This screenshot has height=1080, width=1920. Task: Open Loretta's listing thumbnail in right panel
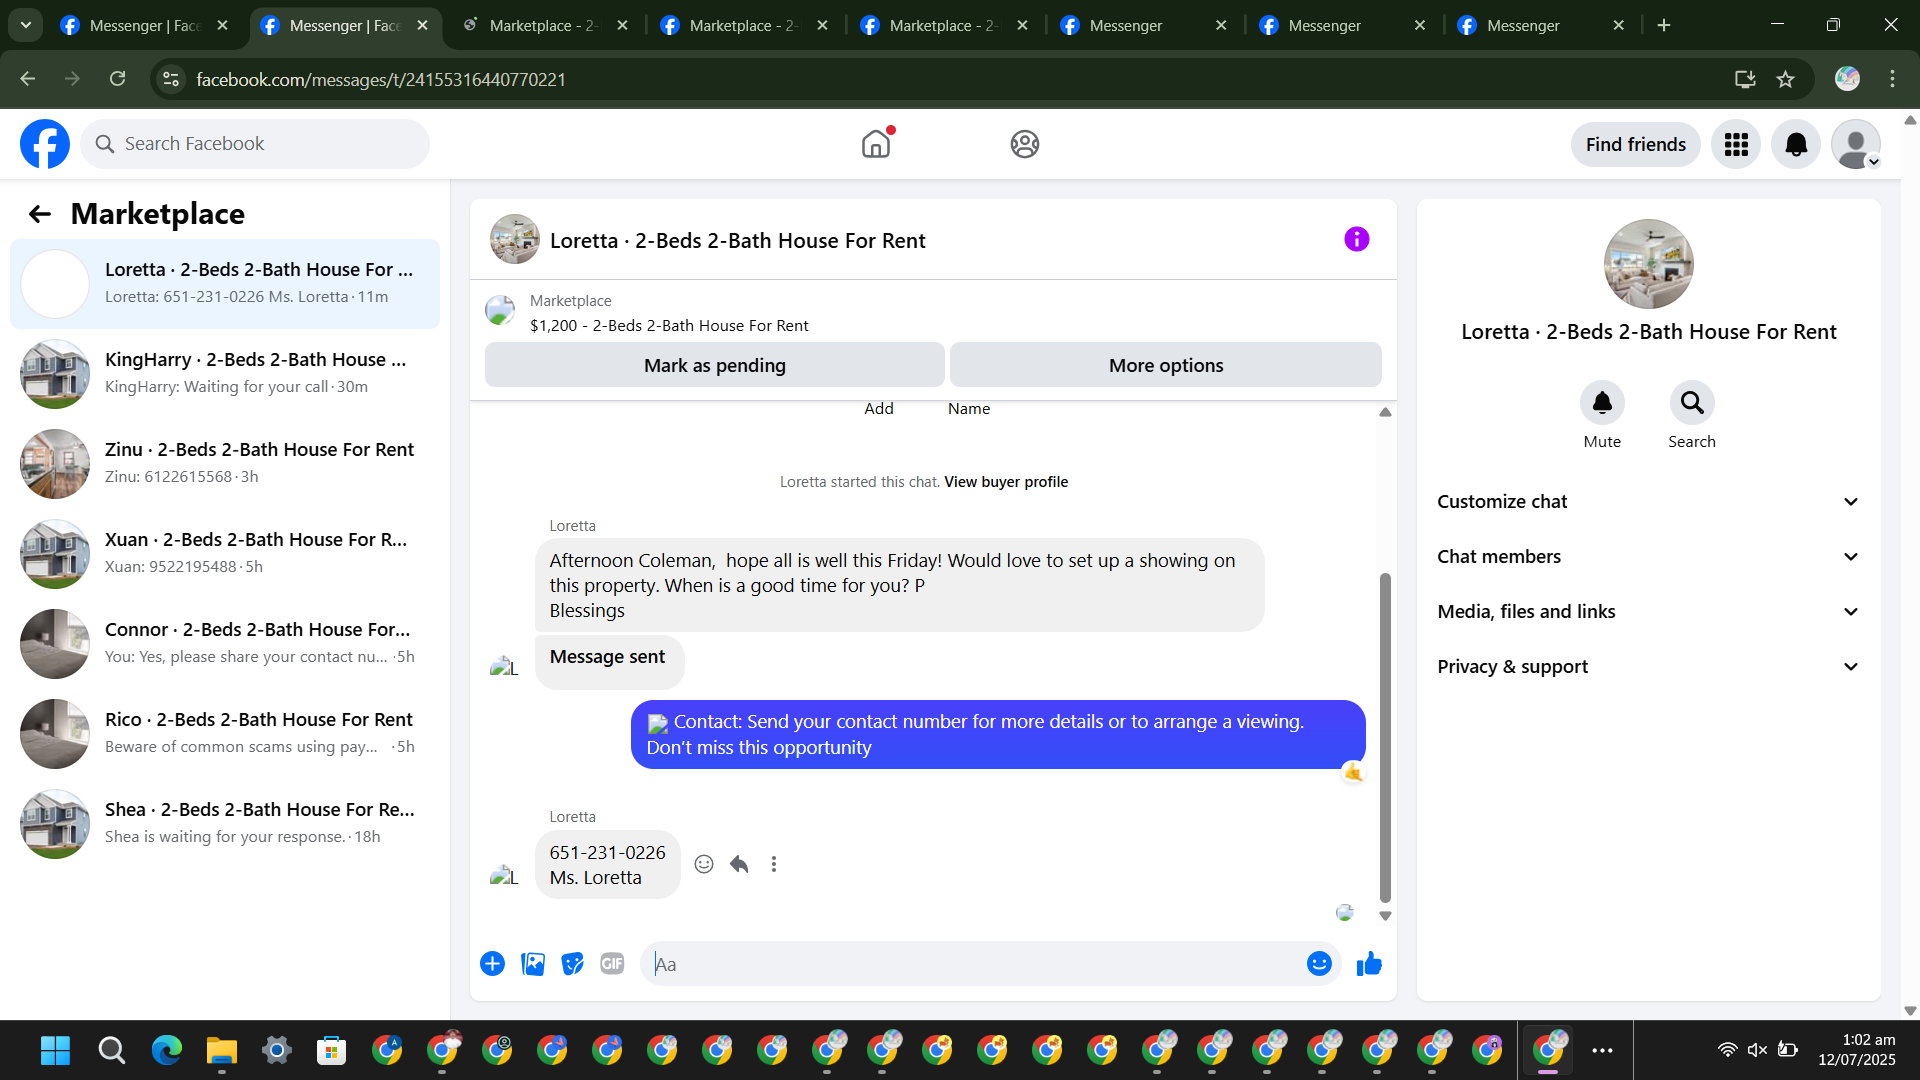tap(1648, 264)
